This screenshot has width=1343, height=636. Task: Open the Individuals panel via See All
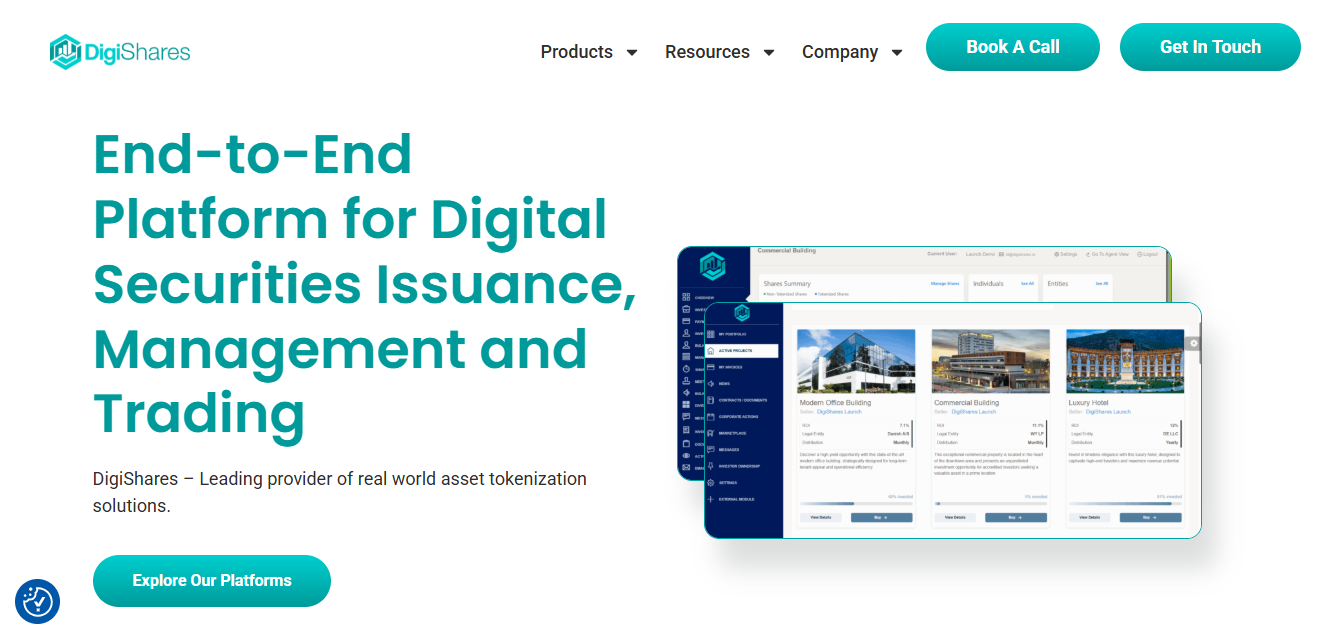pyautogui.click(x=1028, y=283)
